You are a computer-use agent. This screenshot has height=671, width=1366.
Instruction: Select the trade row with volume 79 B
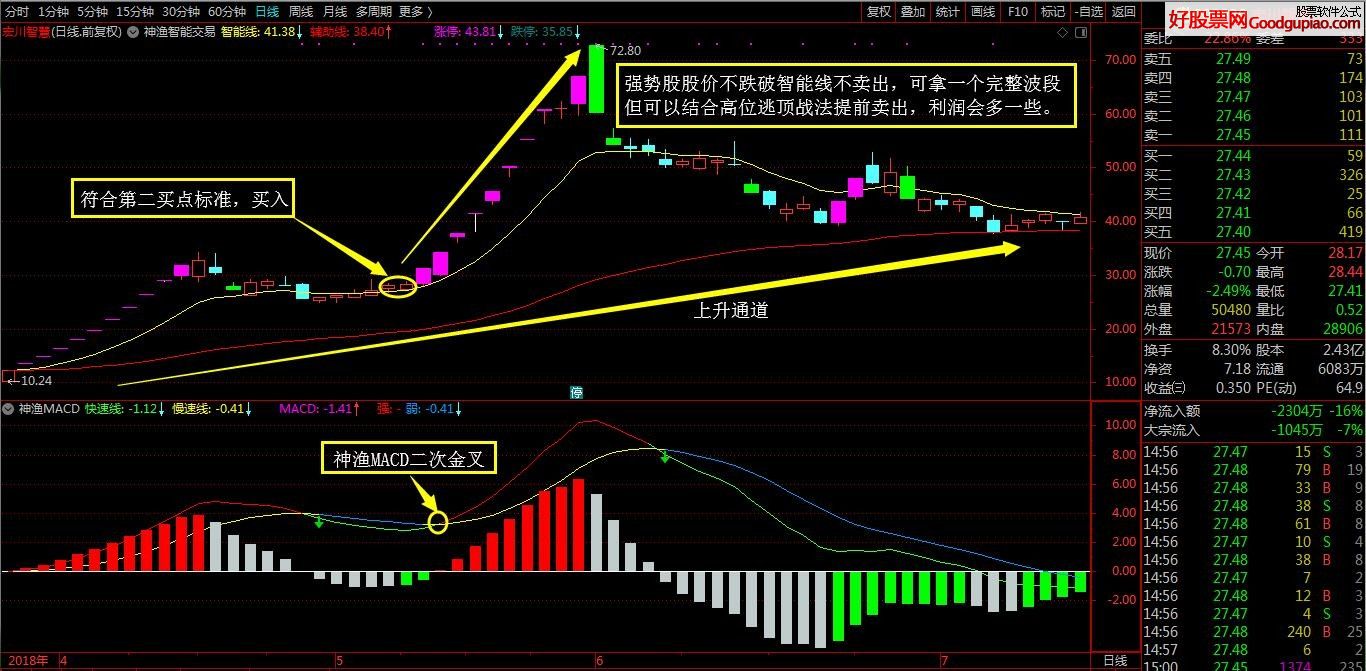[1253, 470]
